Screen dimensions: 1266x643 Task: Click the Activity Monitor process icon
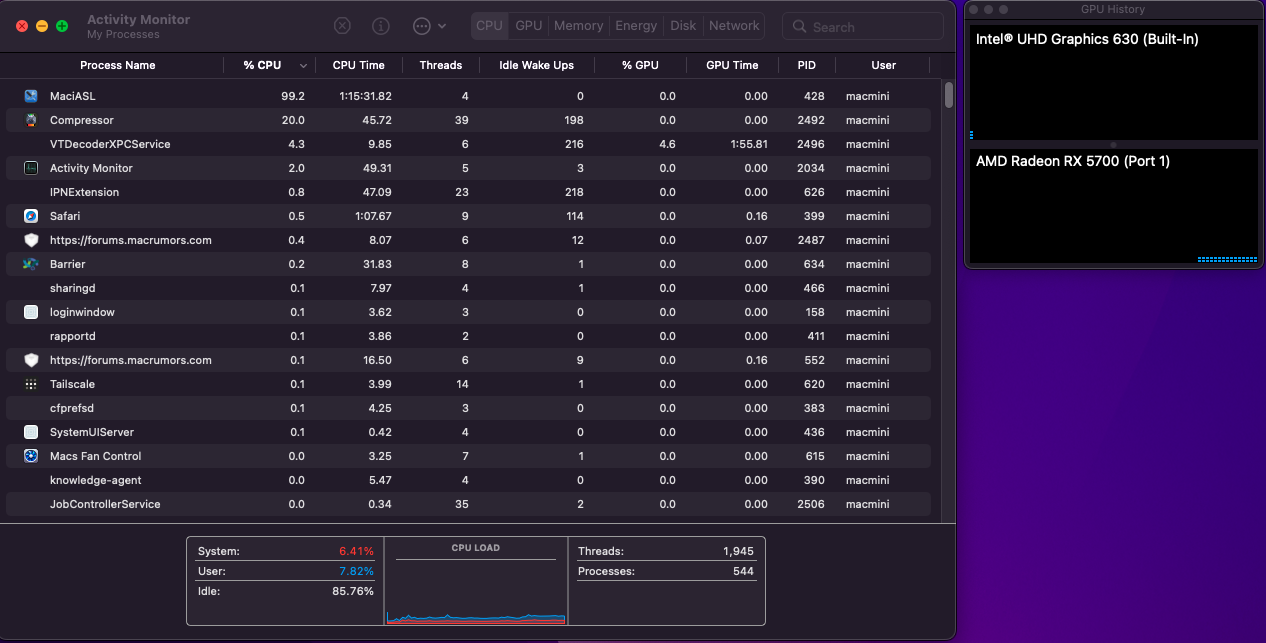click(x=31, y=168)
